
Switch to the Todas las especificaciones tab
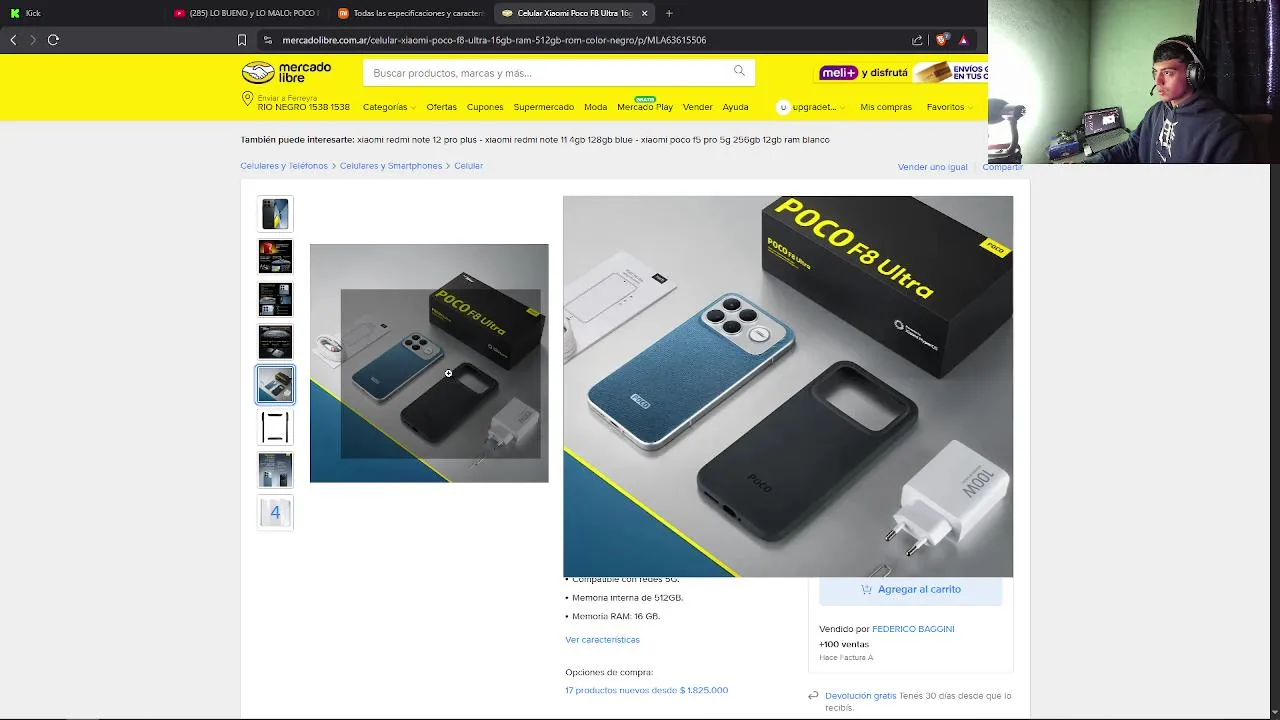click(410, 13)
